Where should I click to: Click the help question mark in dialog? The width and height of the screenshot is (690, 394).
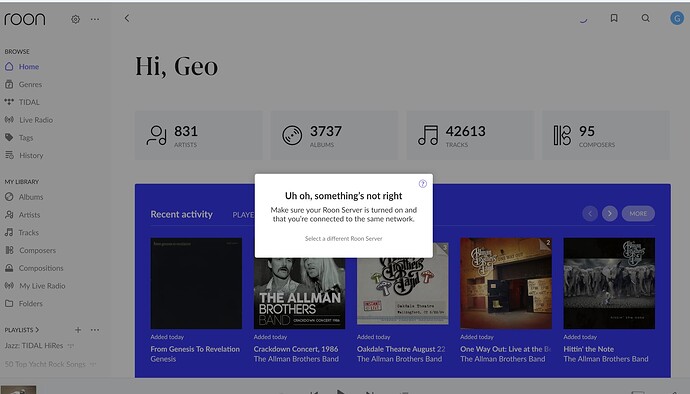click(x=422, y=184)
